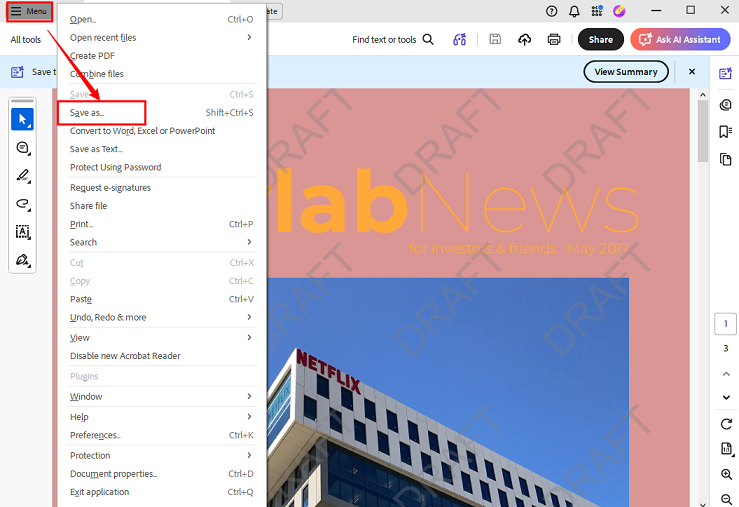This screenshot has height=507, width=739.
Task: Click the floppy disk save icon
Action: [x=495, y=40]
